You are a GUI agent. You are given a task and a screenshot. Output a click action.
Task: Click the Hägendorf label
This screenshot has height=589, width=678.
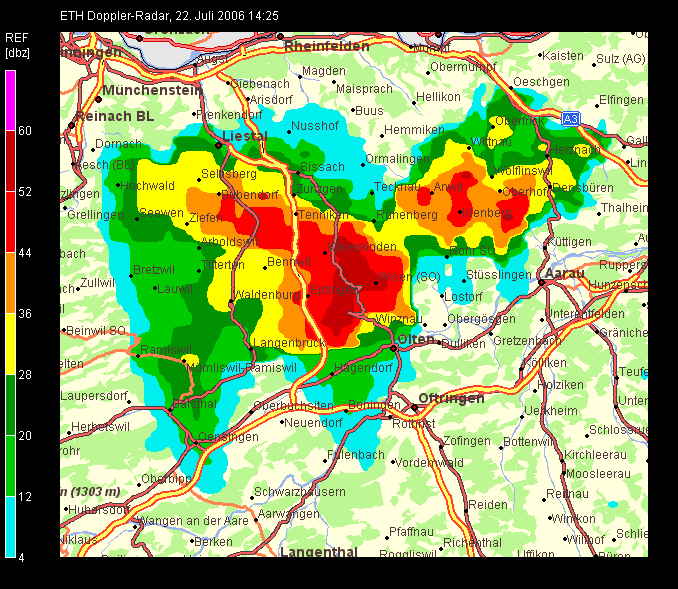tap(363, 368)
